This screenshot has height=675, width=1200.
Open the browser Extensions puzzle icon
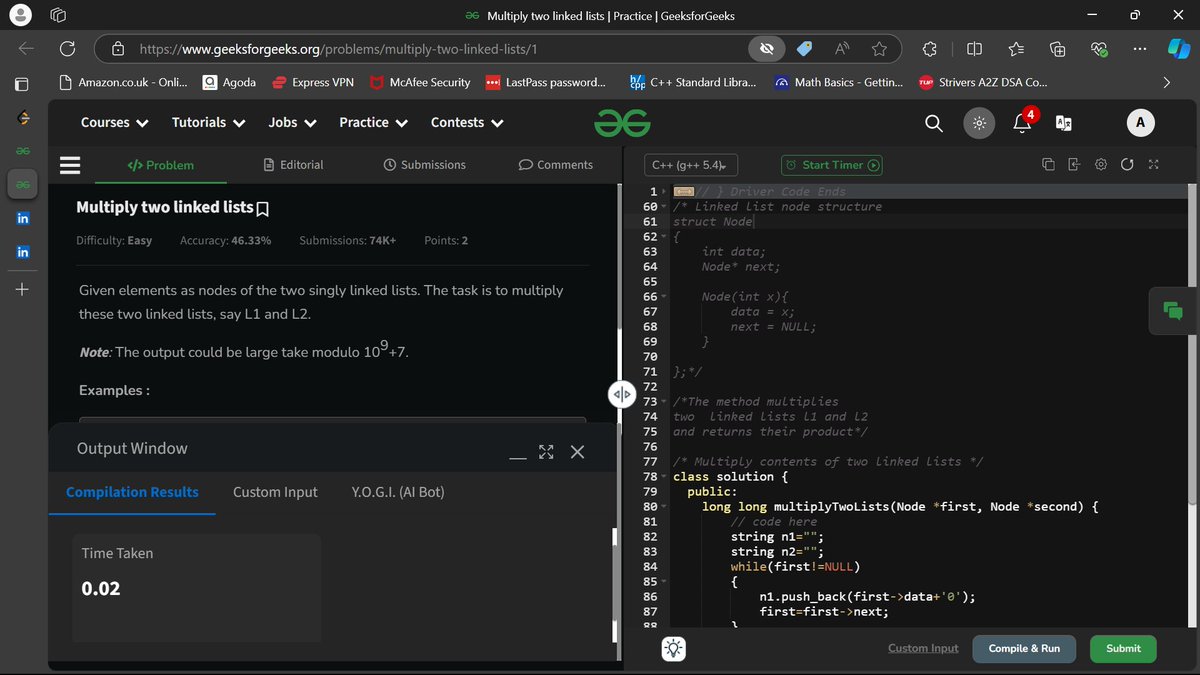[x=929, y=48]
